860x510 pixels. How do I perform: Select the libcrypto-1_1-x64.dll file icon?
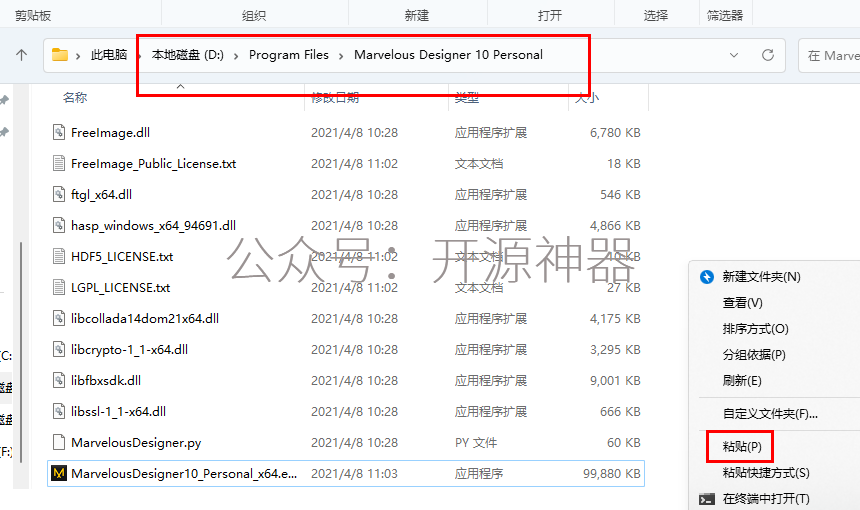59,349
